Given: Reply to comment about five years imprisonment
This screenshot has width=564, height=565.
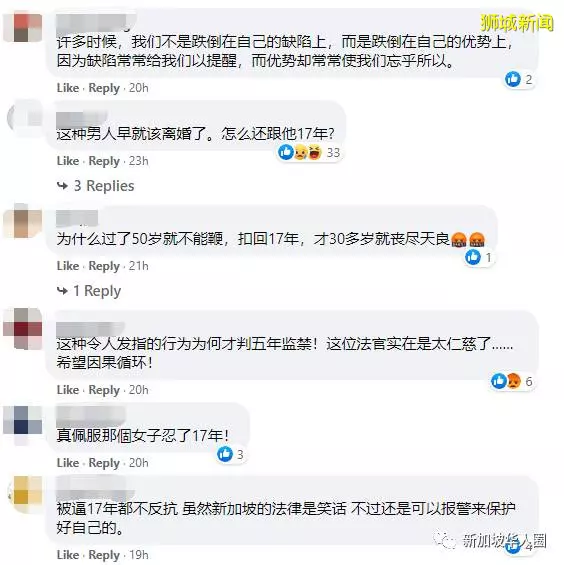Looking at the screenshot, I should 104,390.
